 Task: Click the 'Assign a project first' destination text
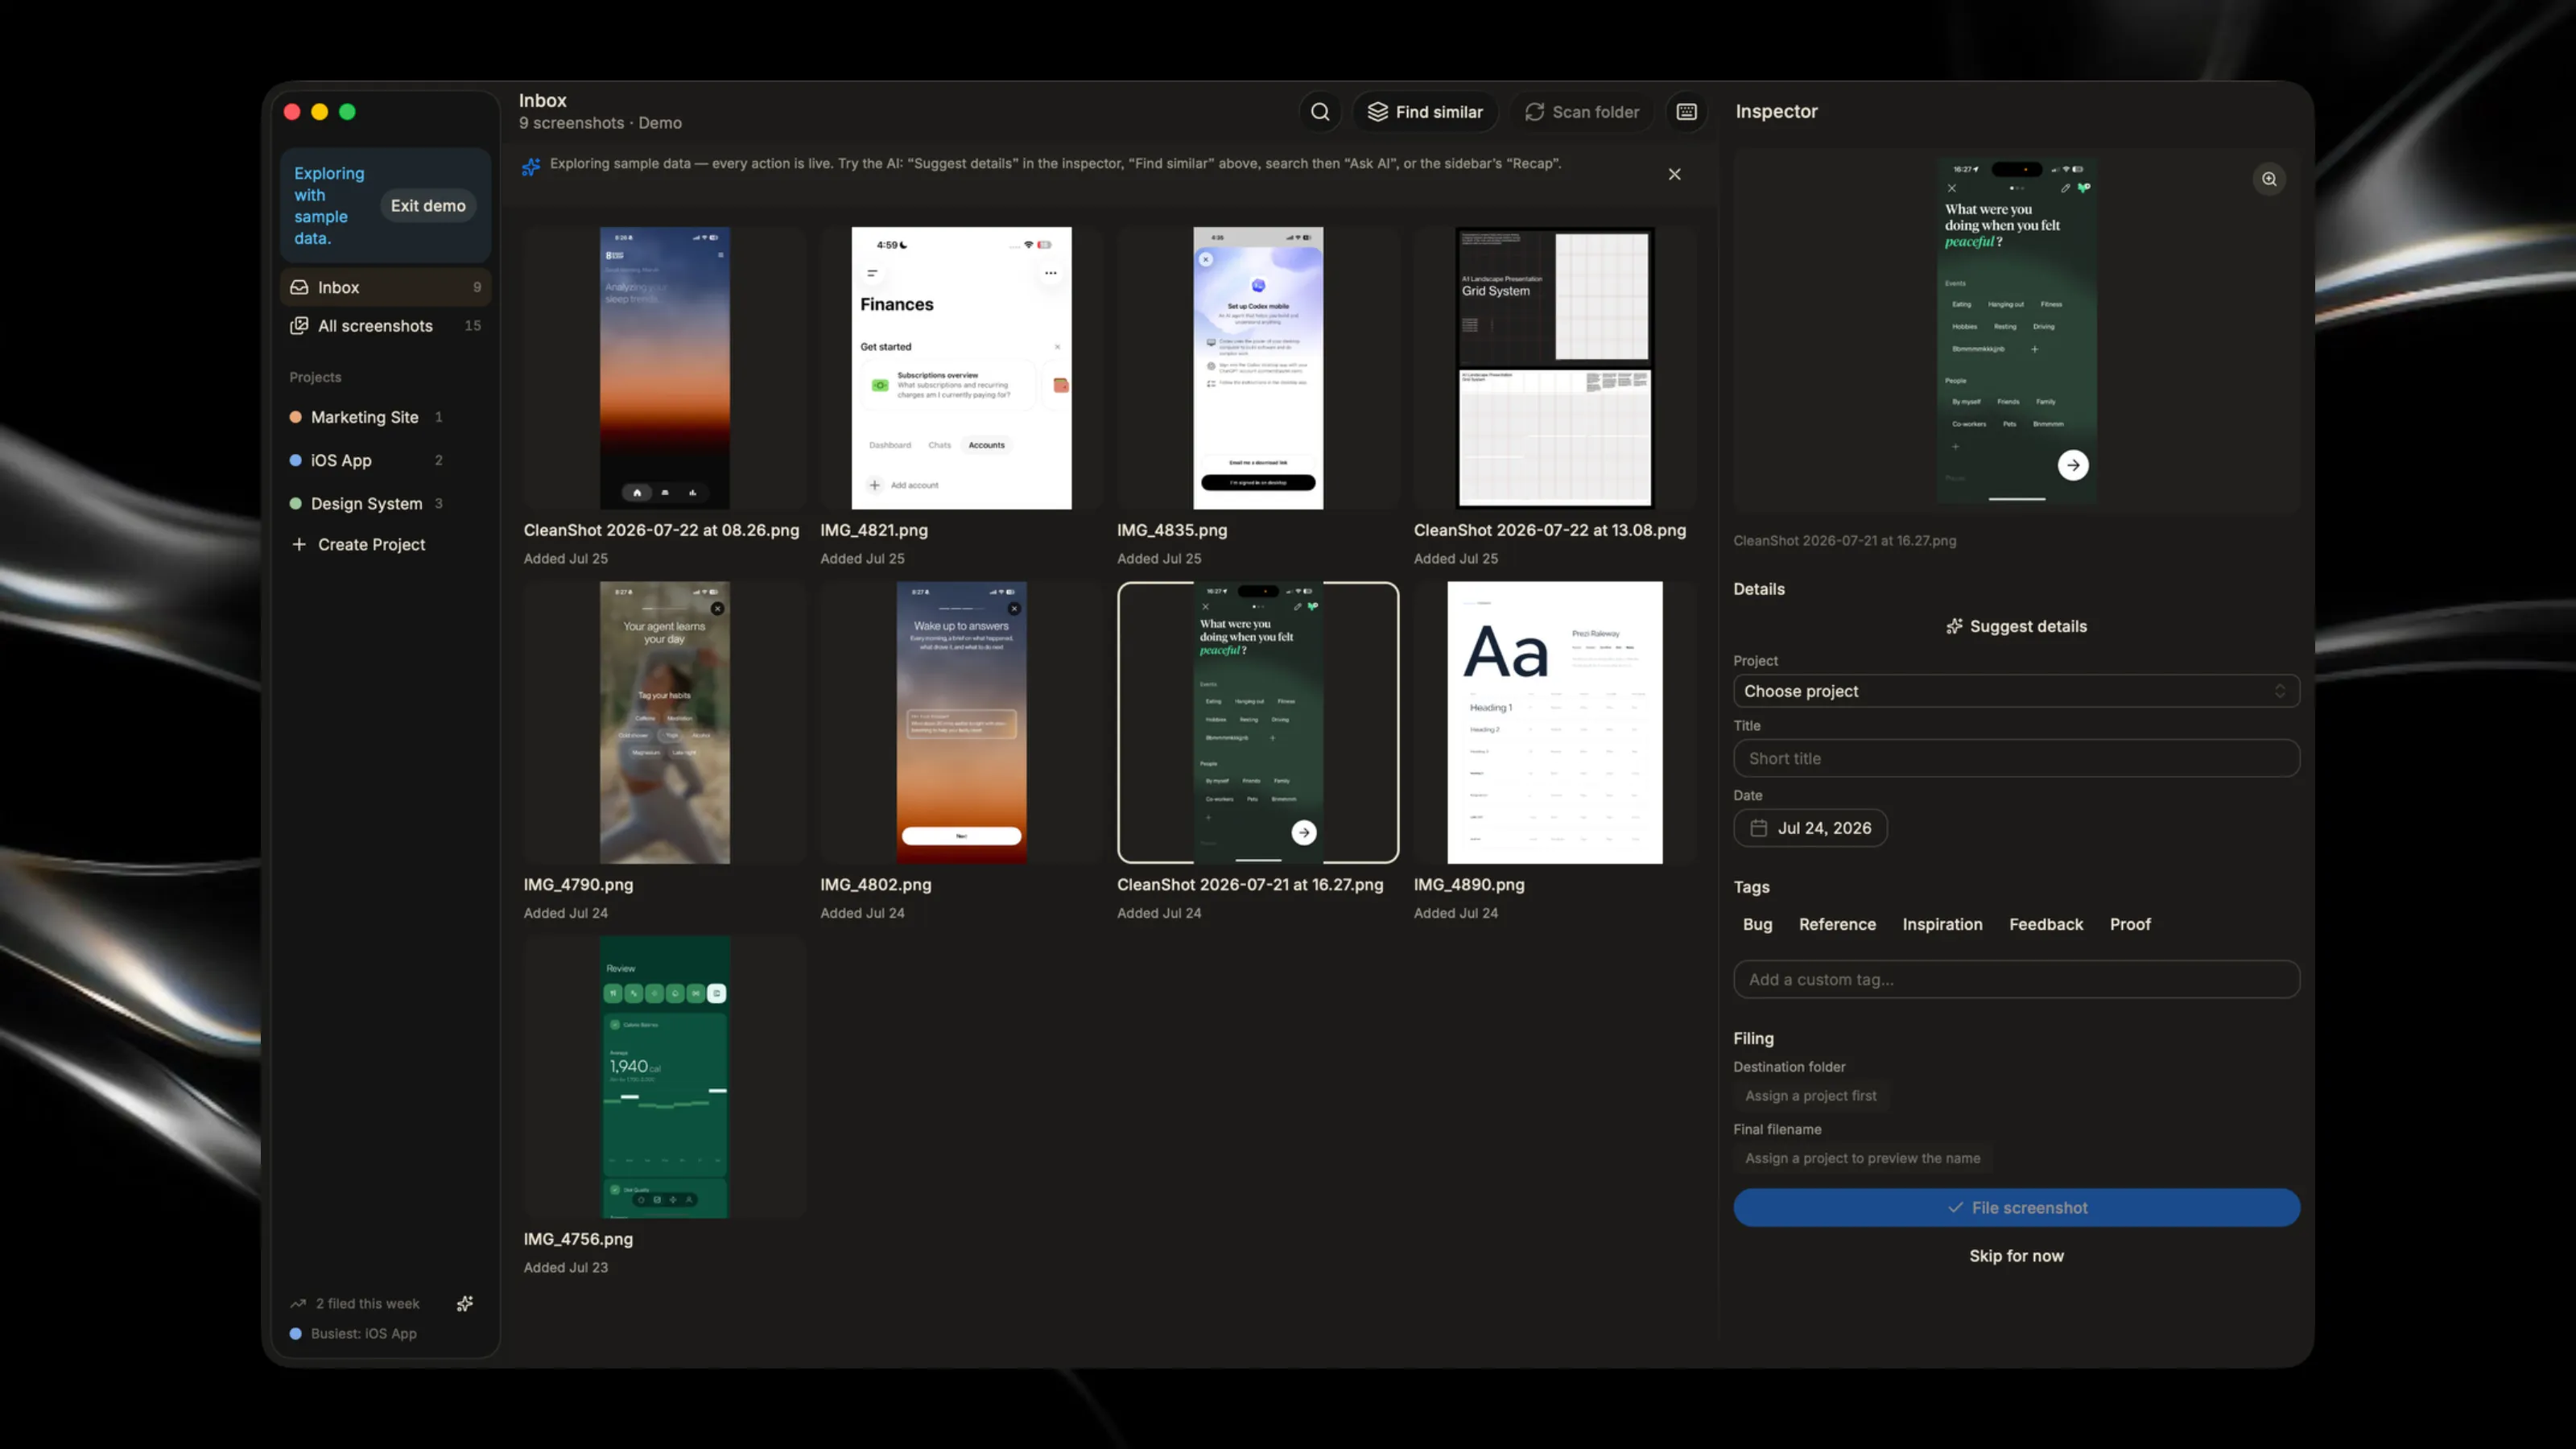pyautogui.click(x=1810, y=1096)
